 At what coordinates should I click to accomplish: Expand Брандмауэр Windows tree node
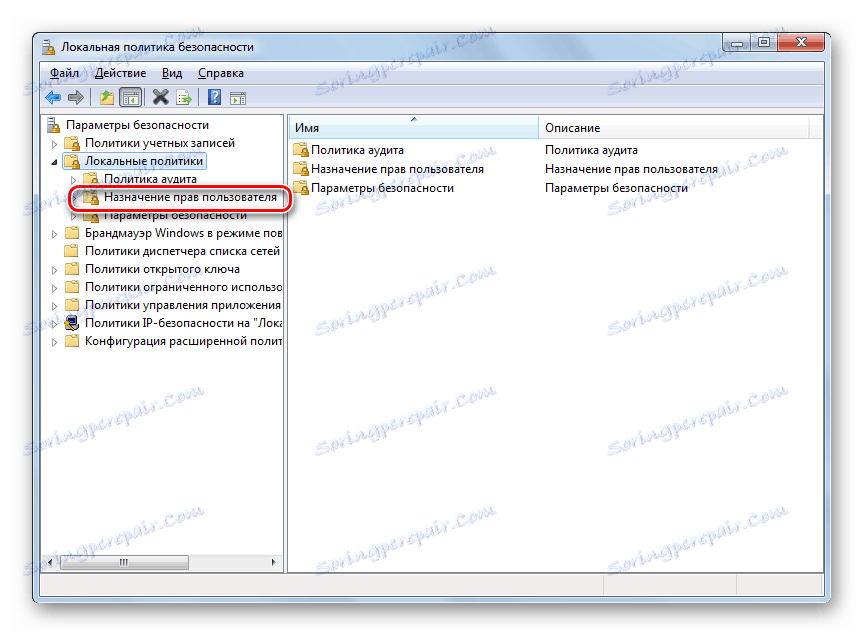pyautogui.click(x=54, y=234)
